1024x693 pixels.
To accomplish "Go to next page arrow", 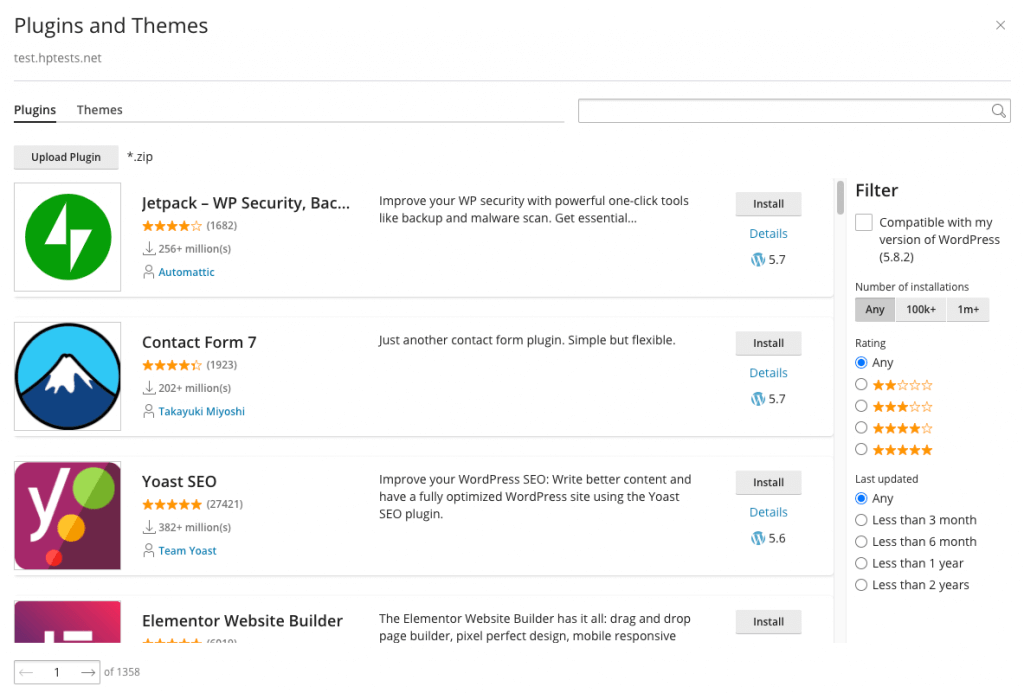I will click(x=88, y=672).
